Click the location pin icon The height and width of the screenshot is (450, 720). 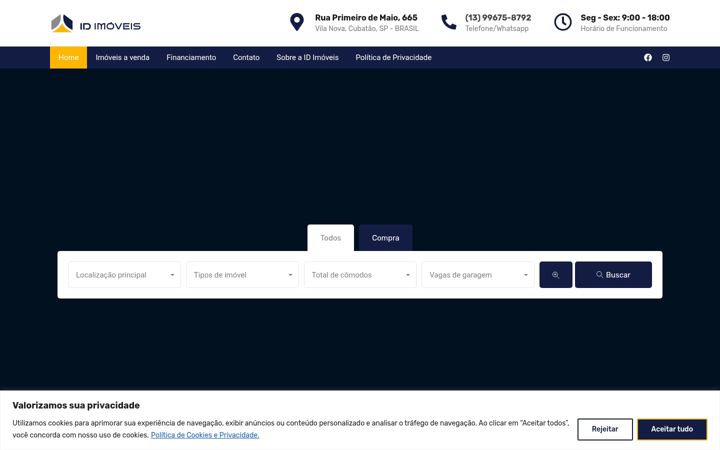click(297, 22)
